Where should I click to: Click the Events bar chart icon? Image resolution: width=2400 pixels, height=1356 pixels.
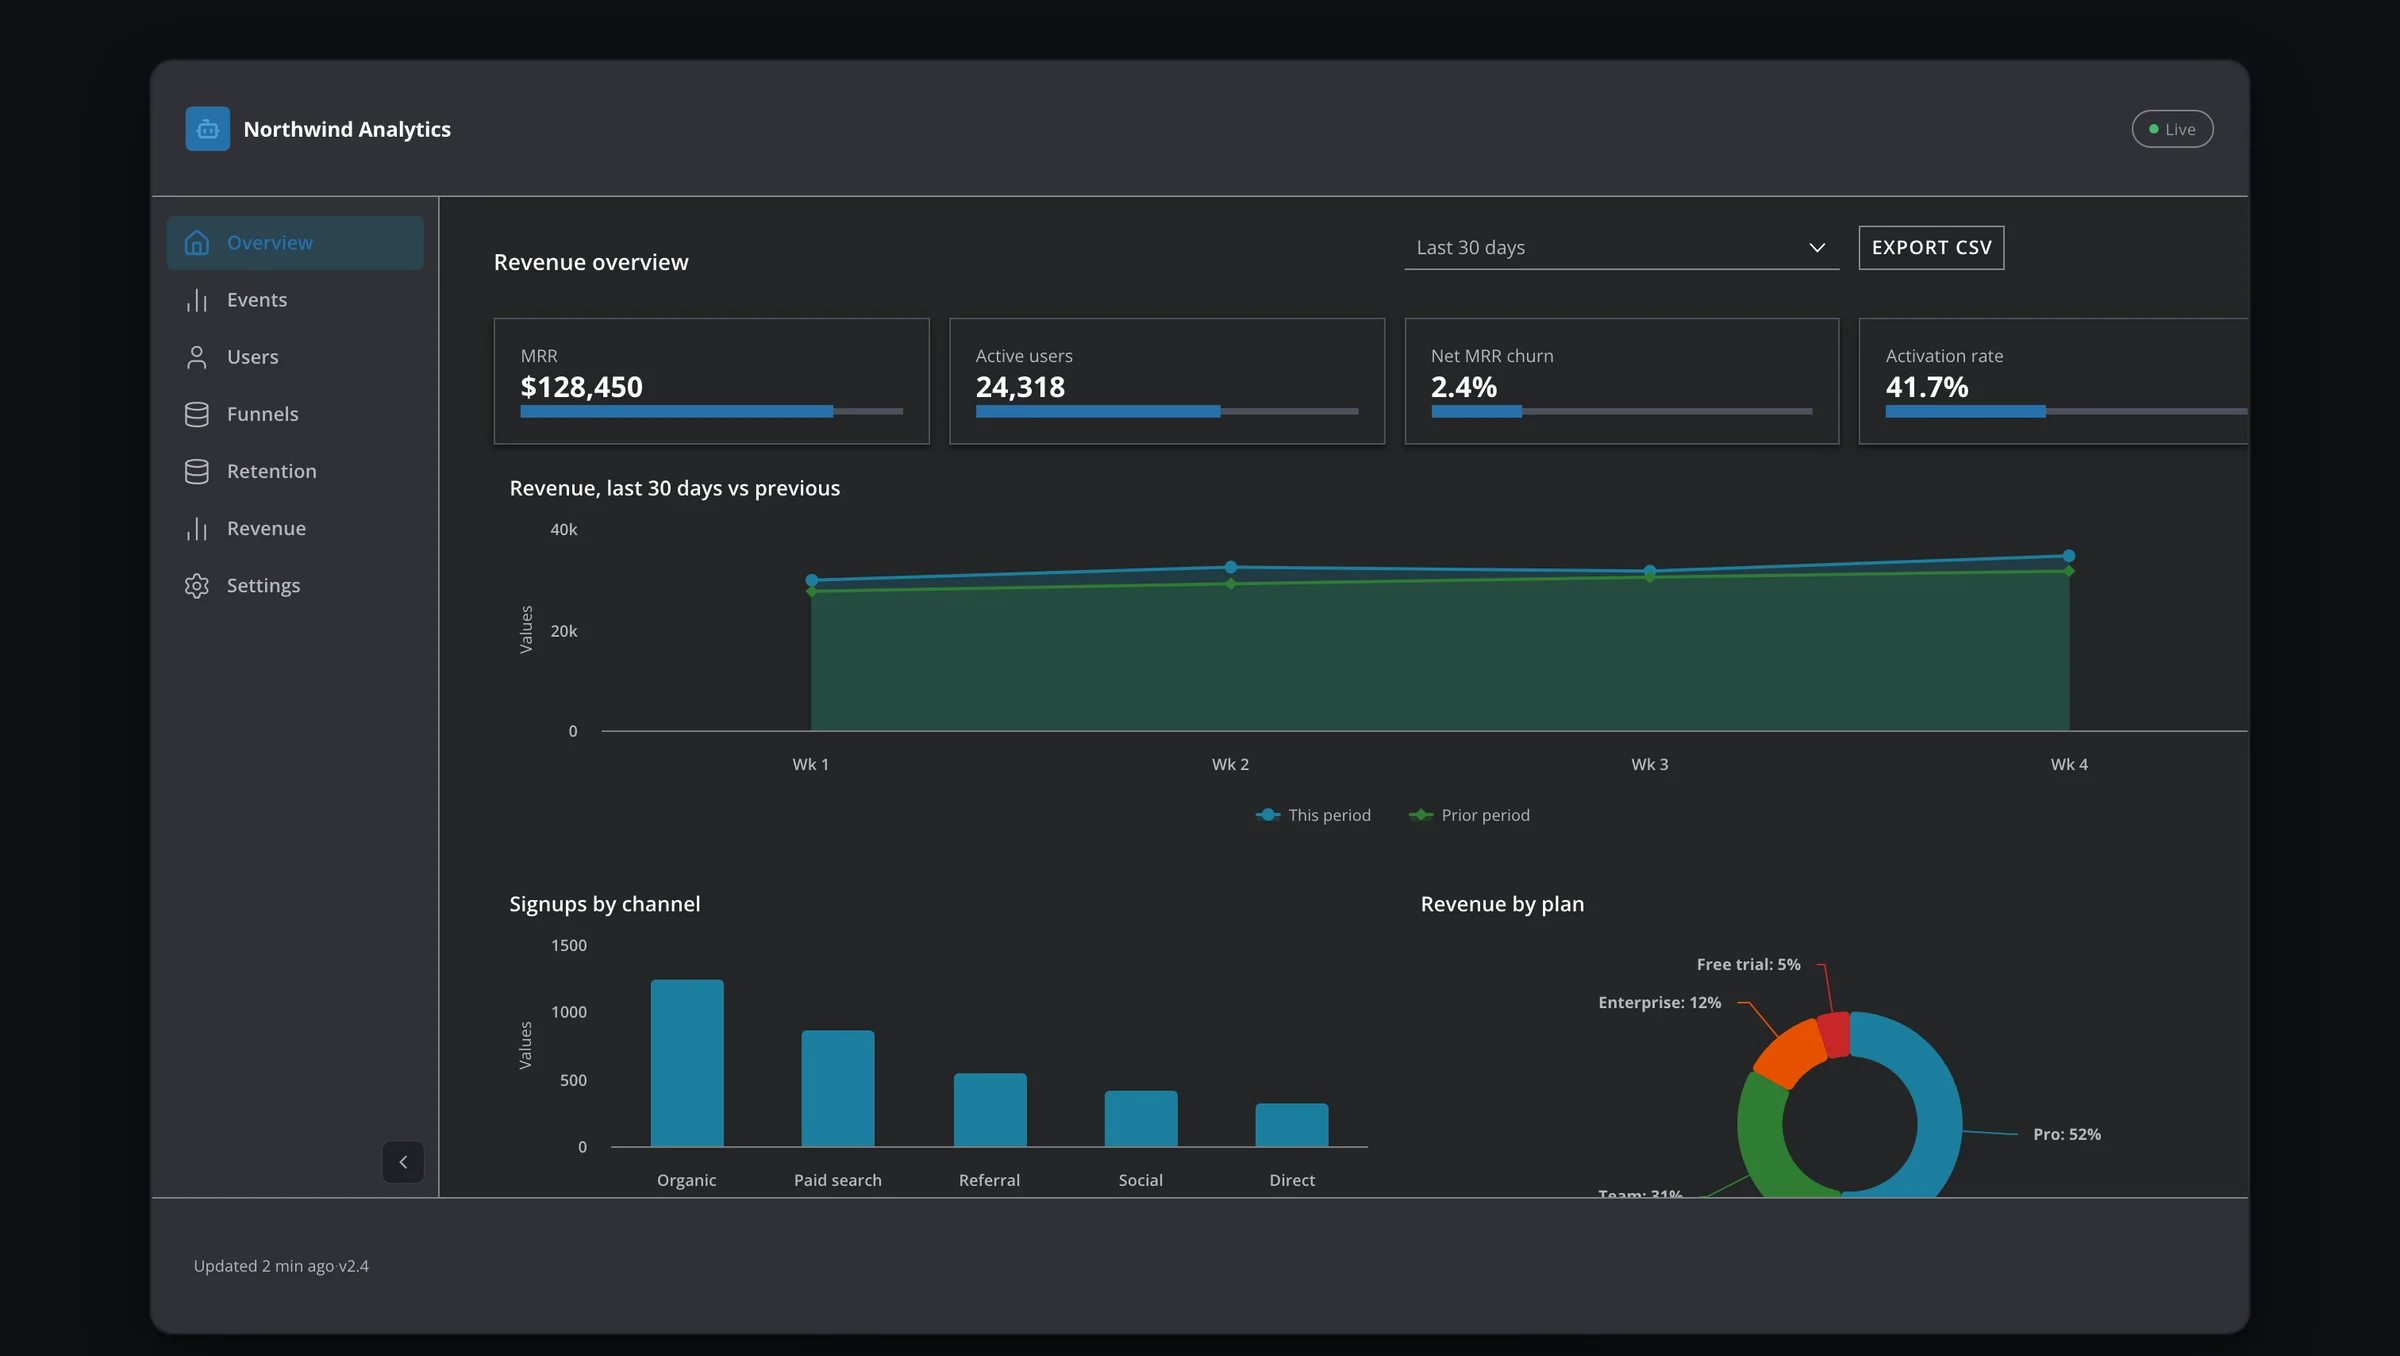coord(197,300)
